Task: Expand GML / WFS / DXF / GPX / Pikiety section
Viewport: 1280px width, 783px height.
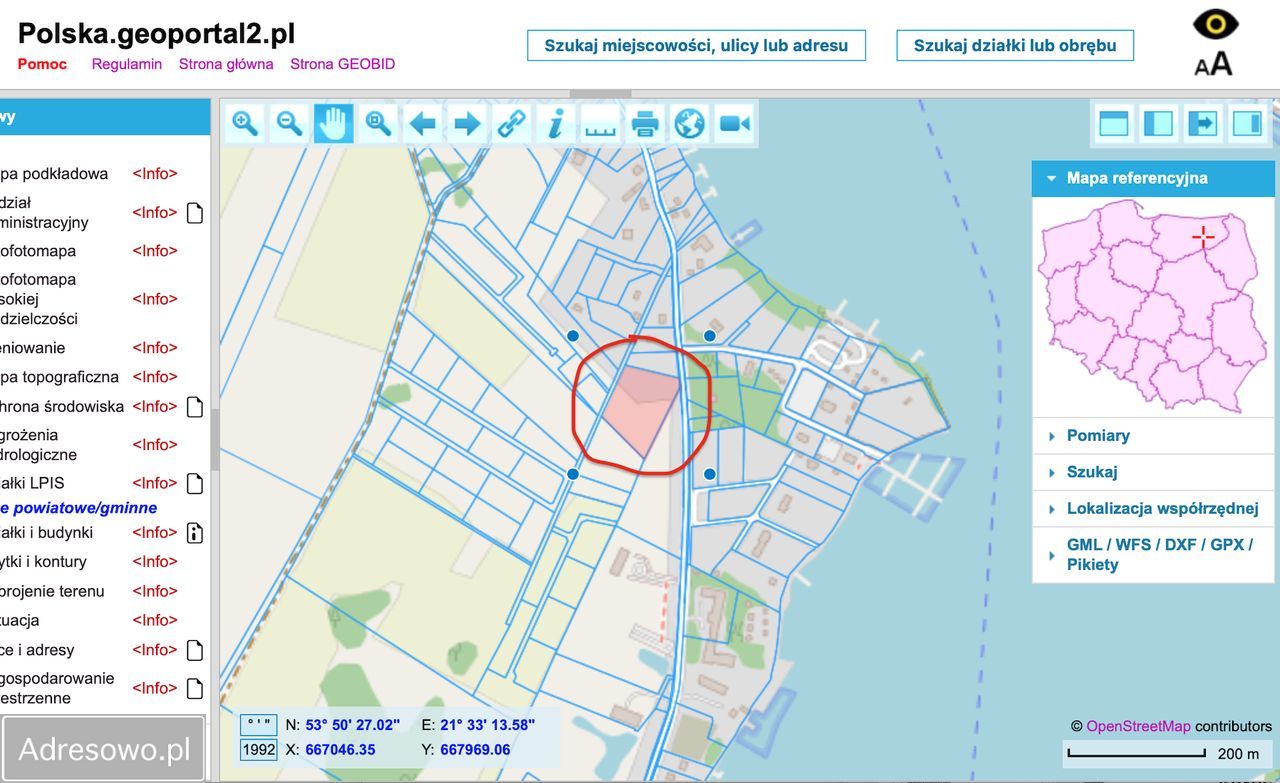Action: pyautogui.click(x=1153, y=555)
